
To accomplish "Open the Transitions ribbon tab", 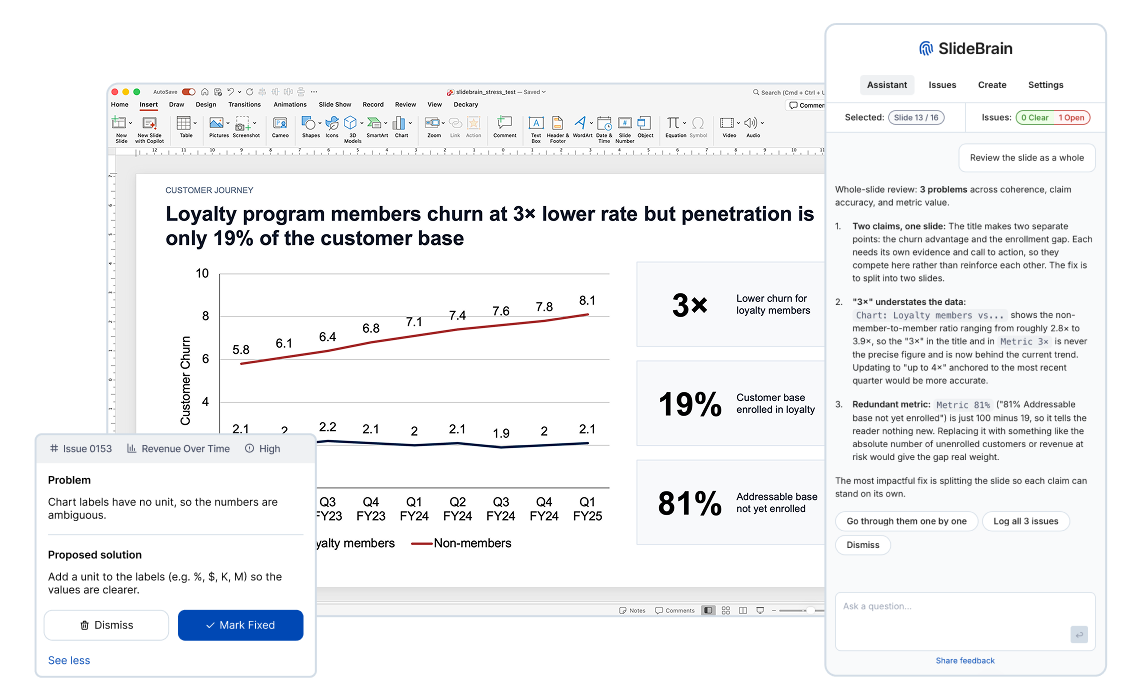I will pos(244,104).
